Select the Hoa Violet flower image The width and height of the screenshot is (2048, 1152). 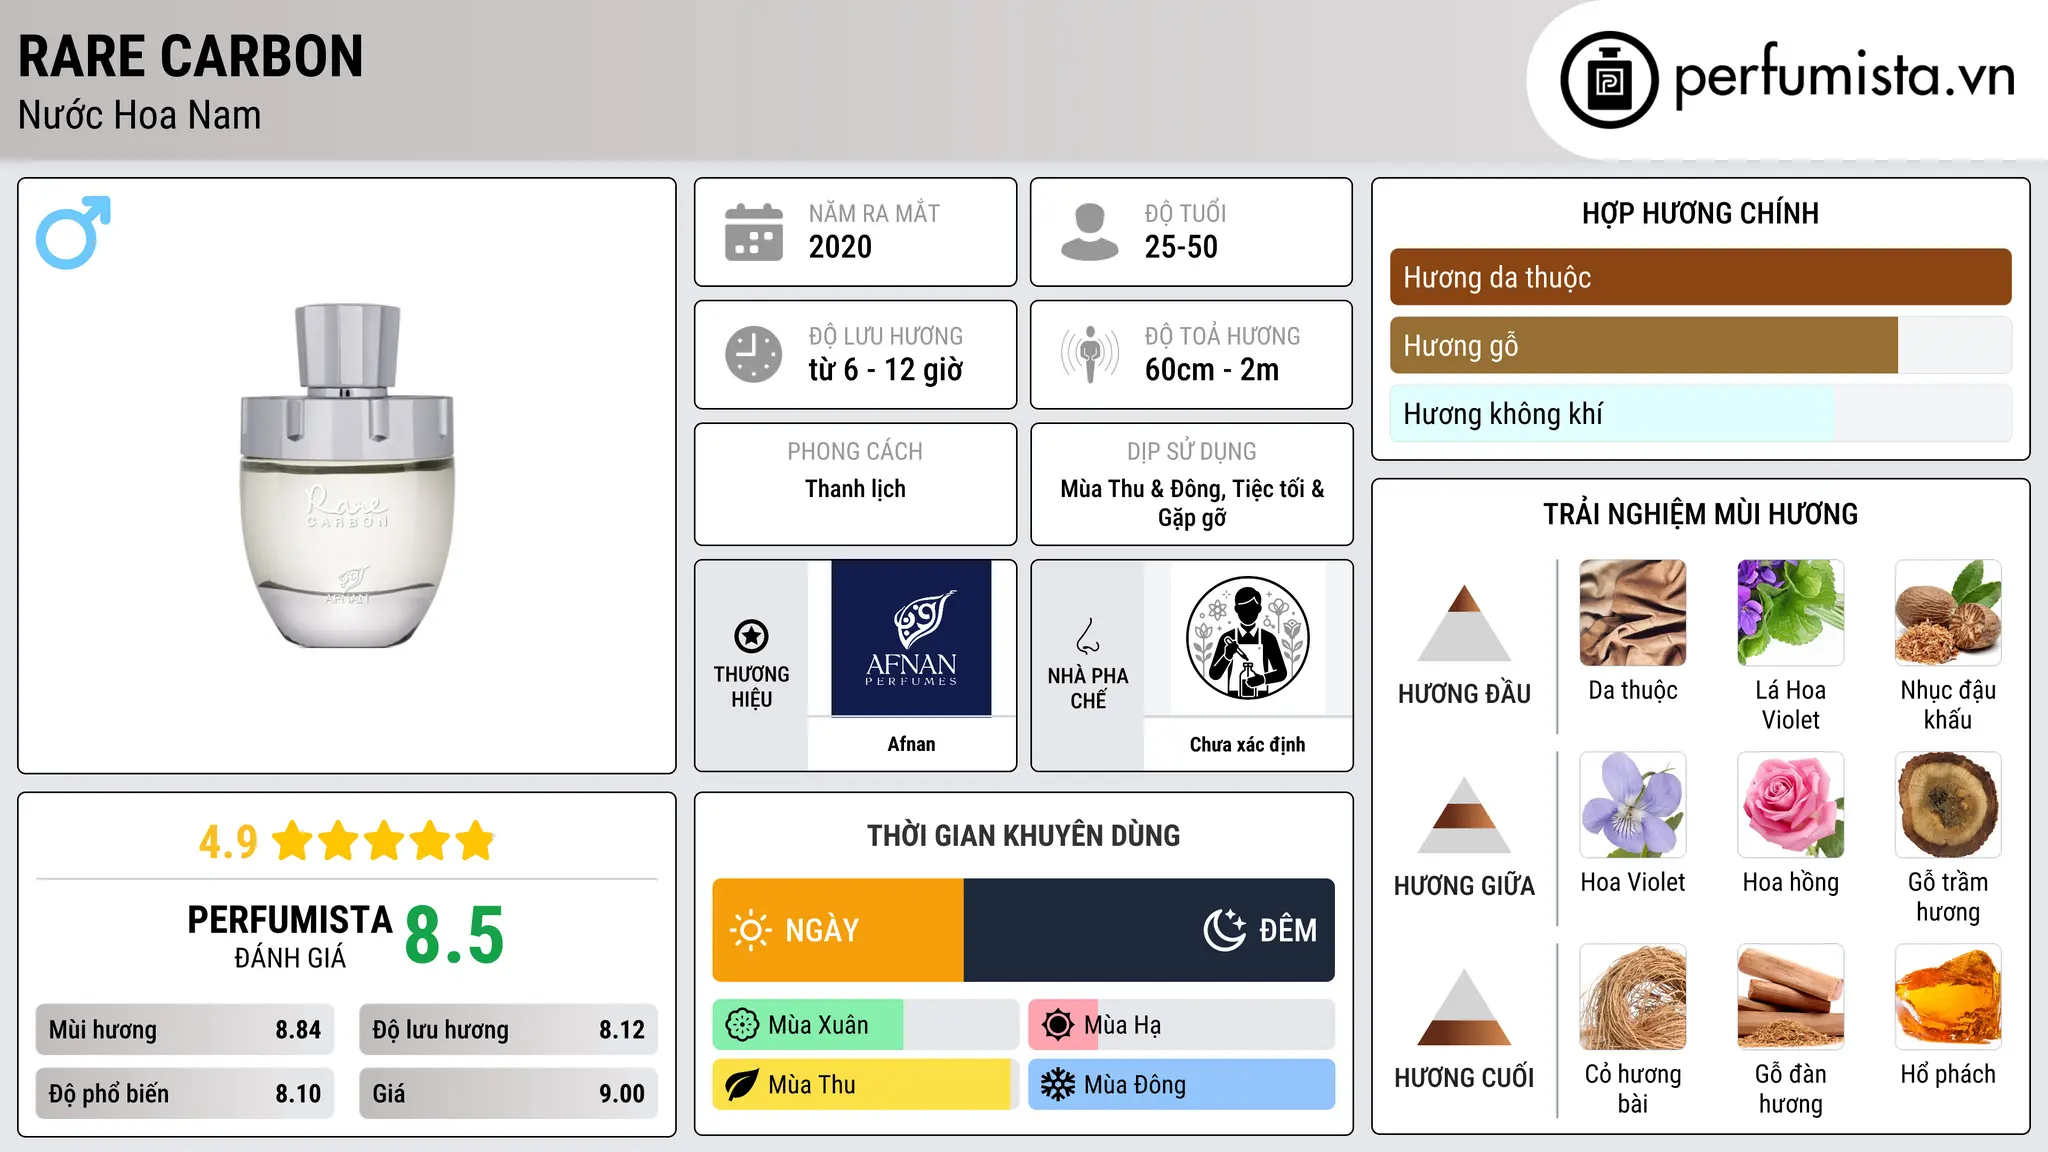[x=1633, y=805]
